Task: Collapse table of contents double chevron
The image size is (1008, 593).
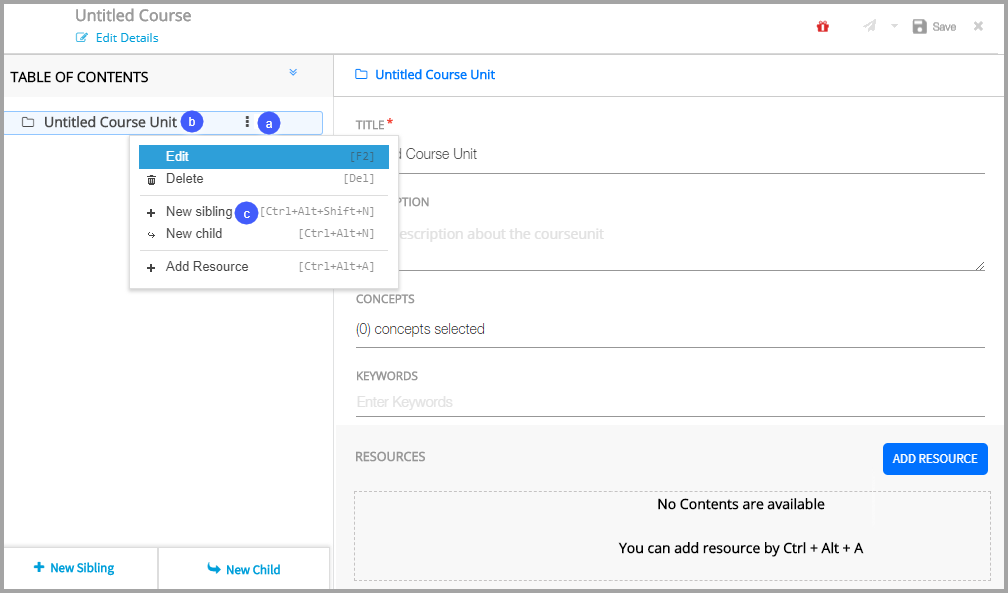Action: pyautogui.click(x=293, y=72)
